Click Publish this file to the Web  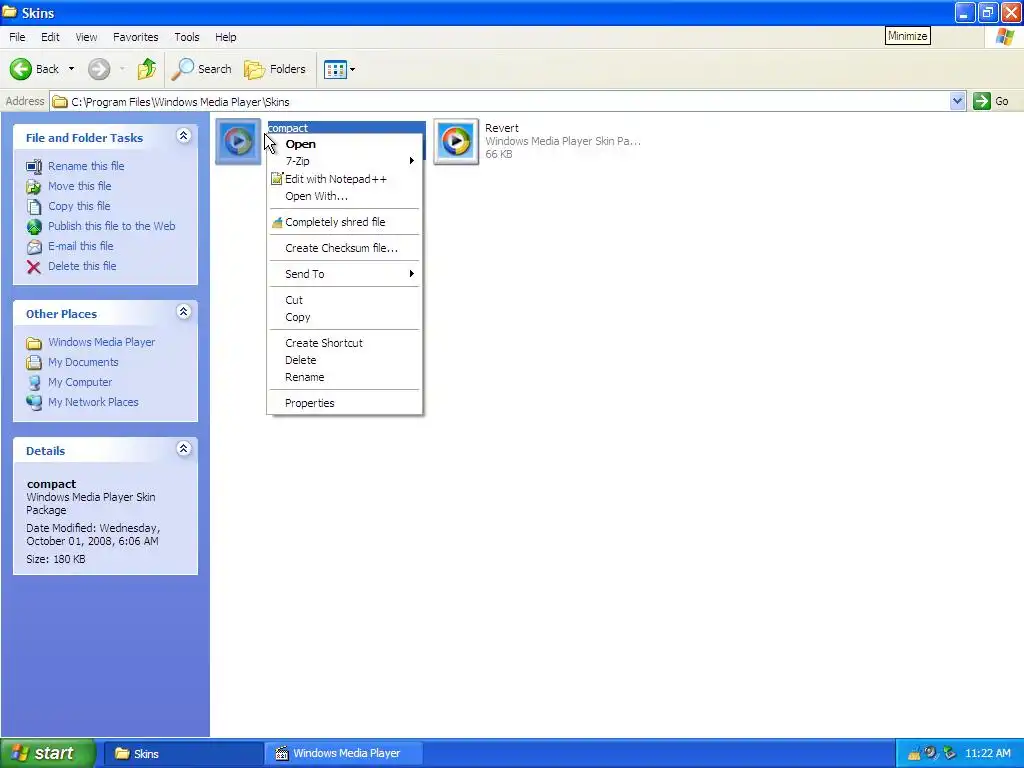click(112, 226)
